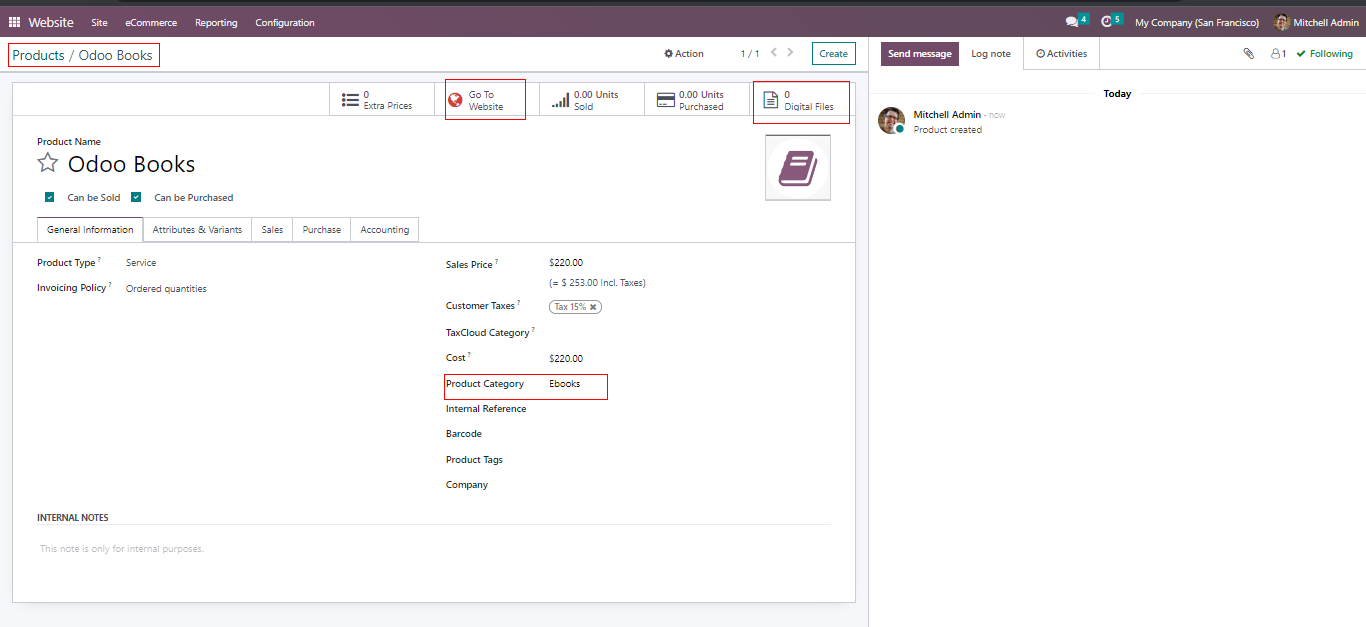
Task: Go to the next record arrow
Action: (x=790, y=53)
